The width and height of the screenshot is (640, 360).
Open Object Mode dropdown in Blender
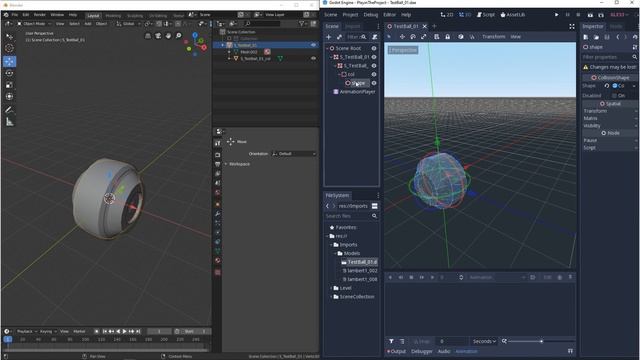(33, 24)
